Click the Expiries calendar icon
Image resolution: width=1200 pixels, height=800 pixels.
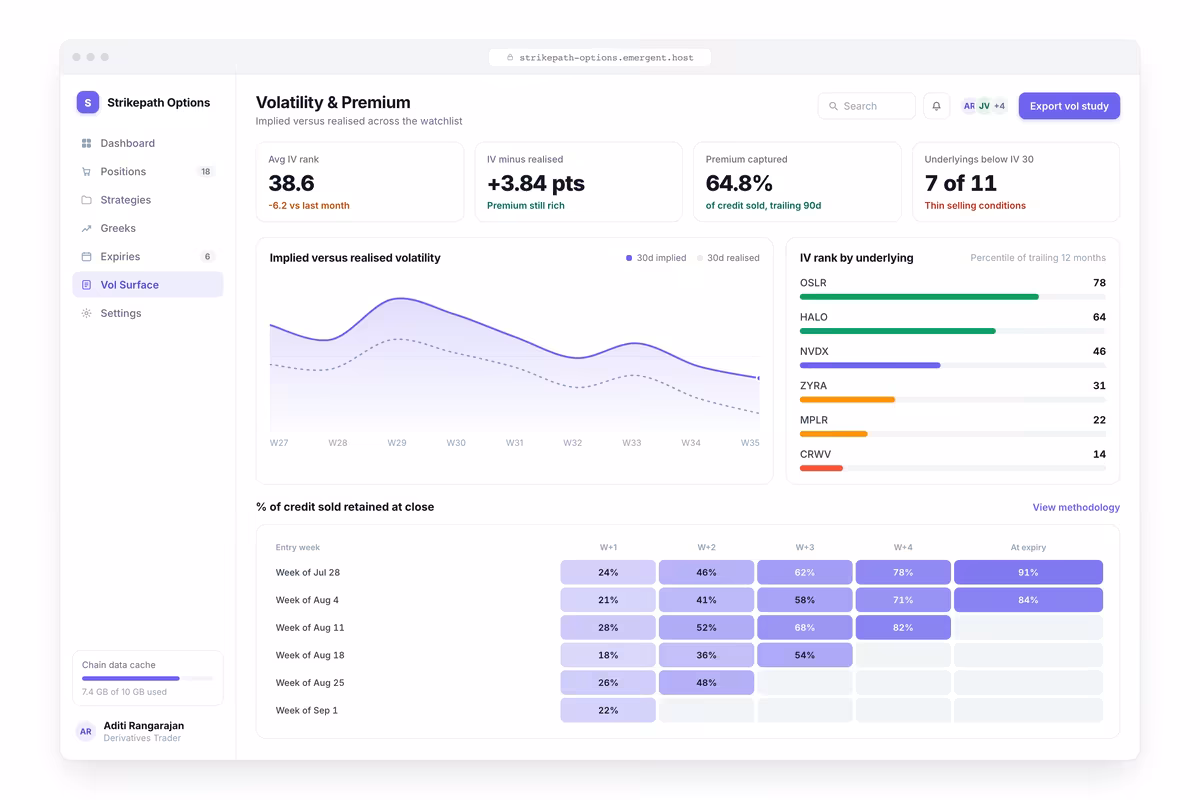tap(87, 257)
